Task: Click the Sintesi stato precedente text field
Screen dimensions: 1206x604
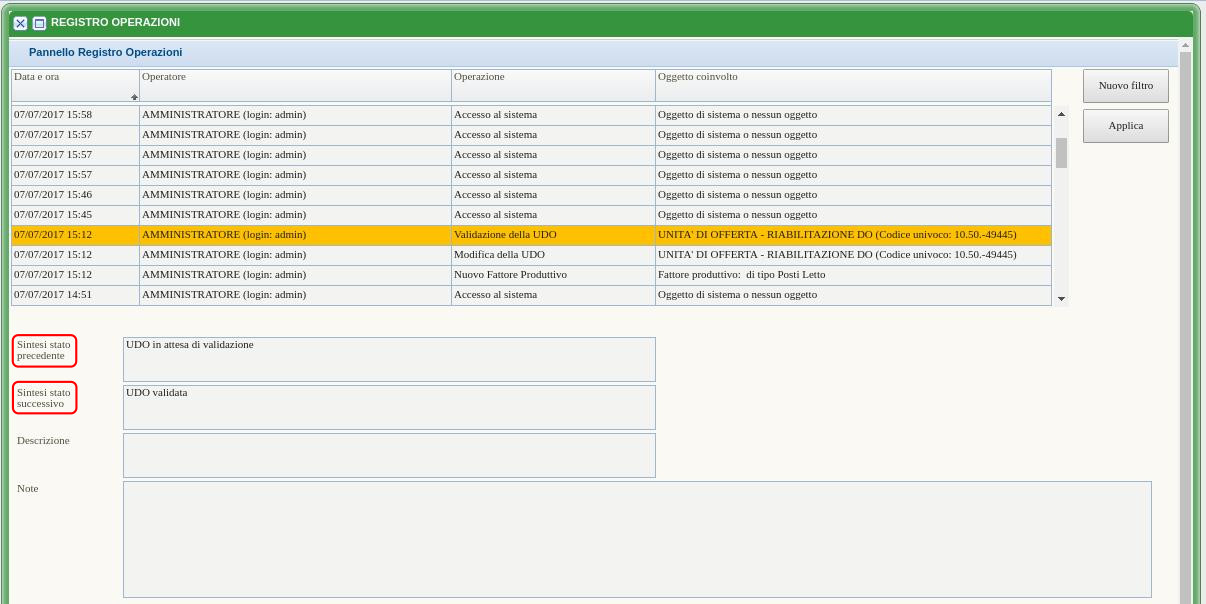Action: coord(389,359)
